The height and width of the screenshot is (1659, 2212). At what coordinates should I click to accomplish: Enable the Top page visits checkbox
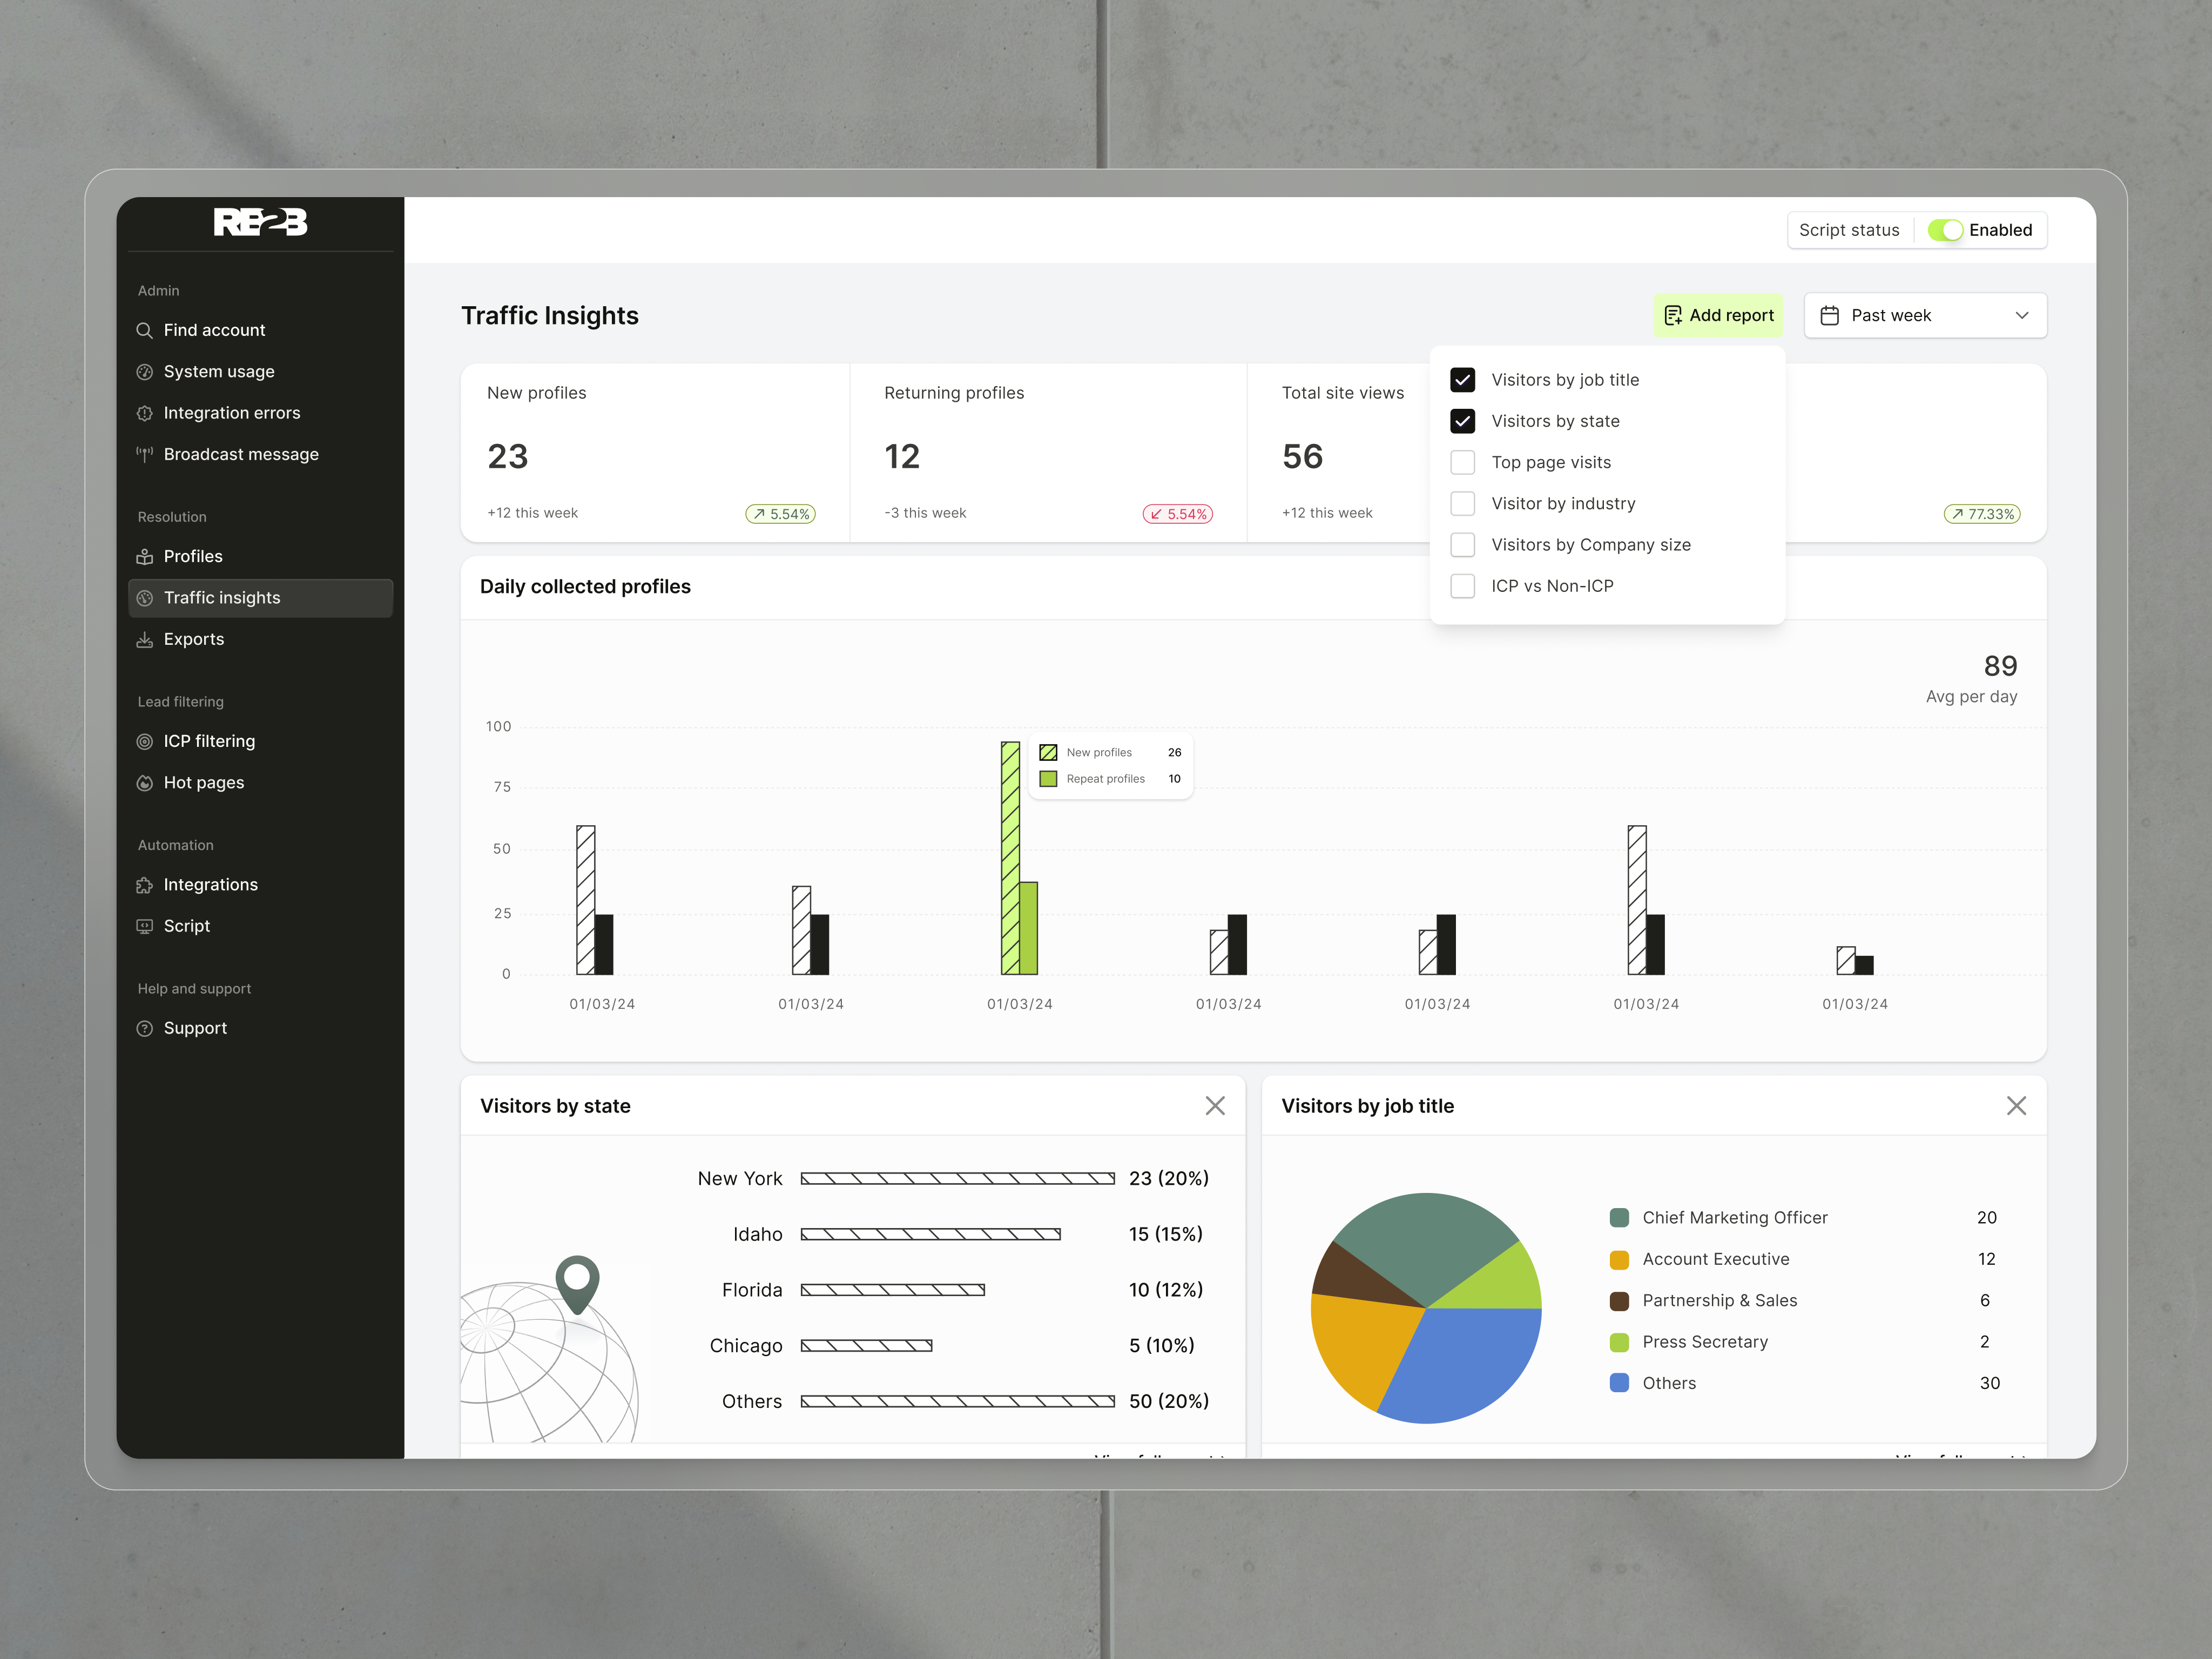point(1463,462)
